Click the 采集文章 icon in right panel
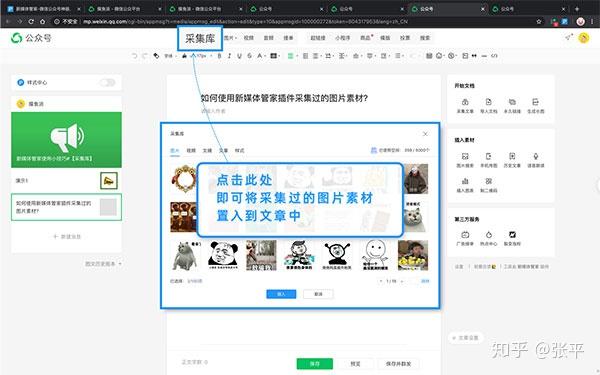This screenshot has height=375, width=600. click(x=465, y=105)
